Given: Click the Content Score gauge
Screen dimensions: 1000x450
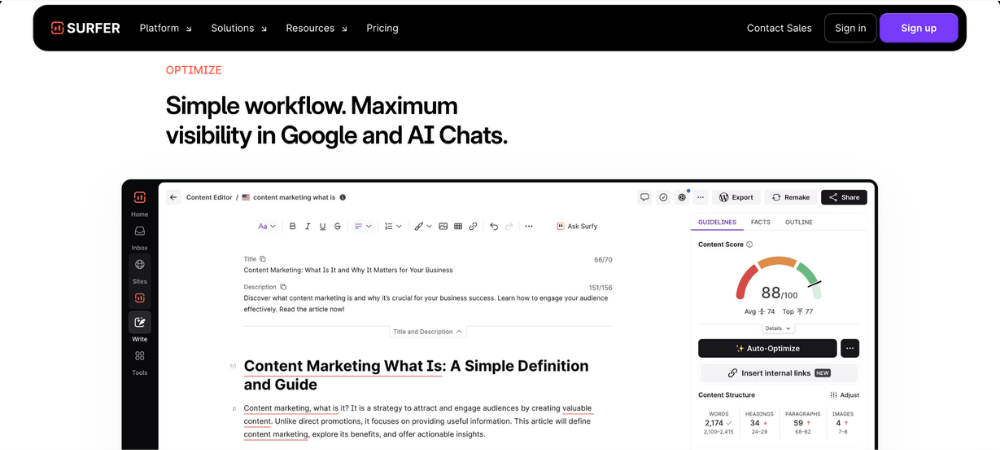Looking at the screenshot, I should tap(779, 279).
